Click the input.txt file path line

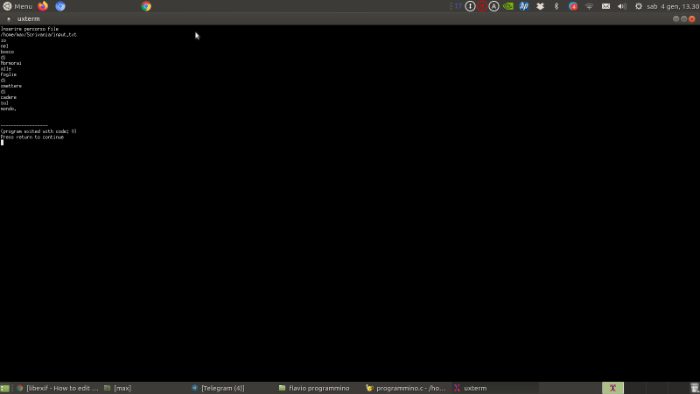[x=38, y=34]
